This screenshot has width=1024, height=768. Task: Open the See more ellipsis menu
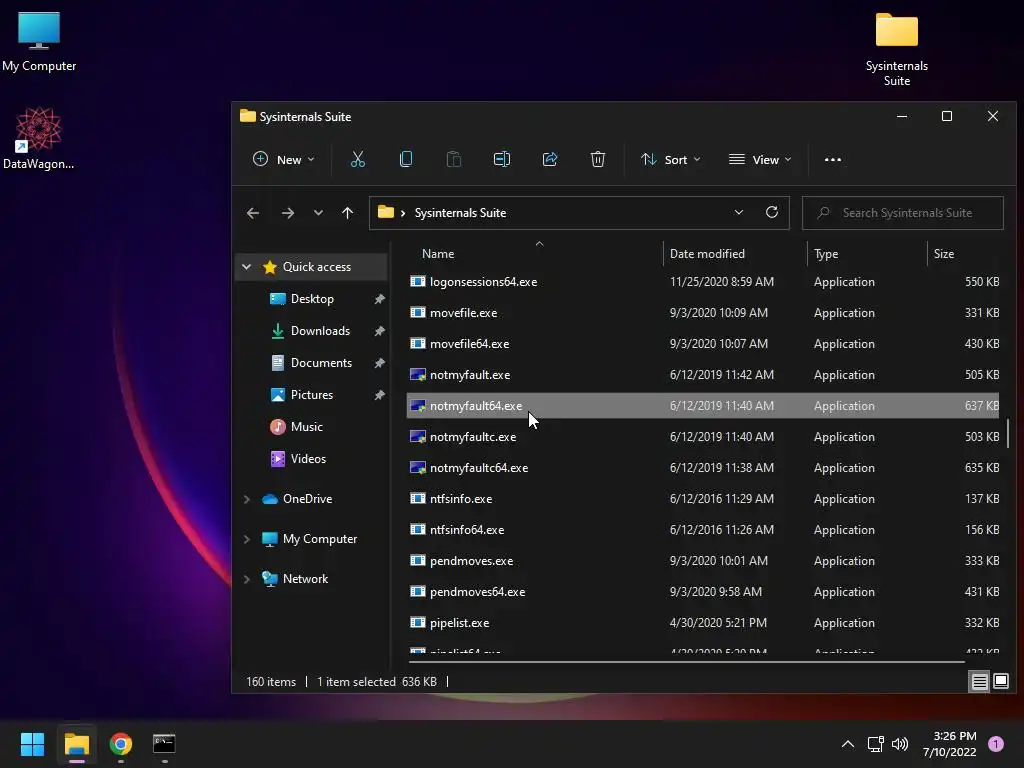(833, 159)
